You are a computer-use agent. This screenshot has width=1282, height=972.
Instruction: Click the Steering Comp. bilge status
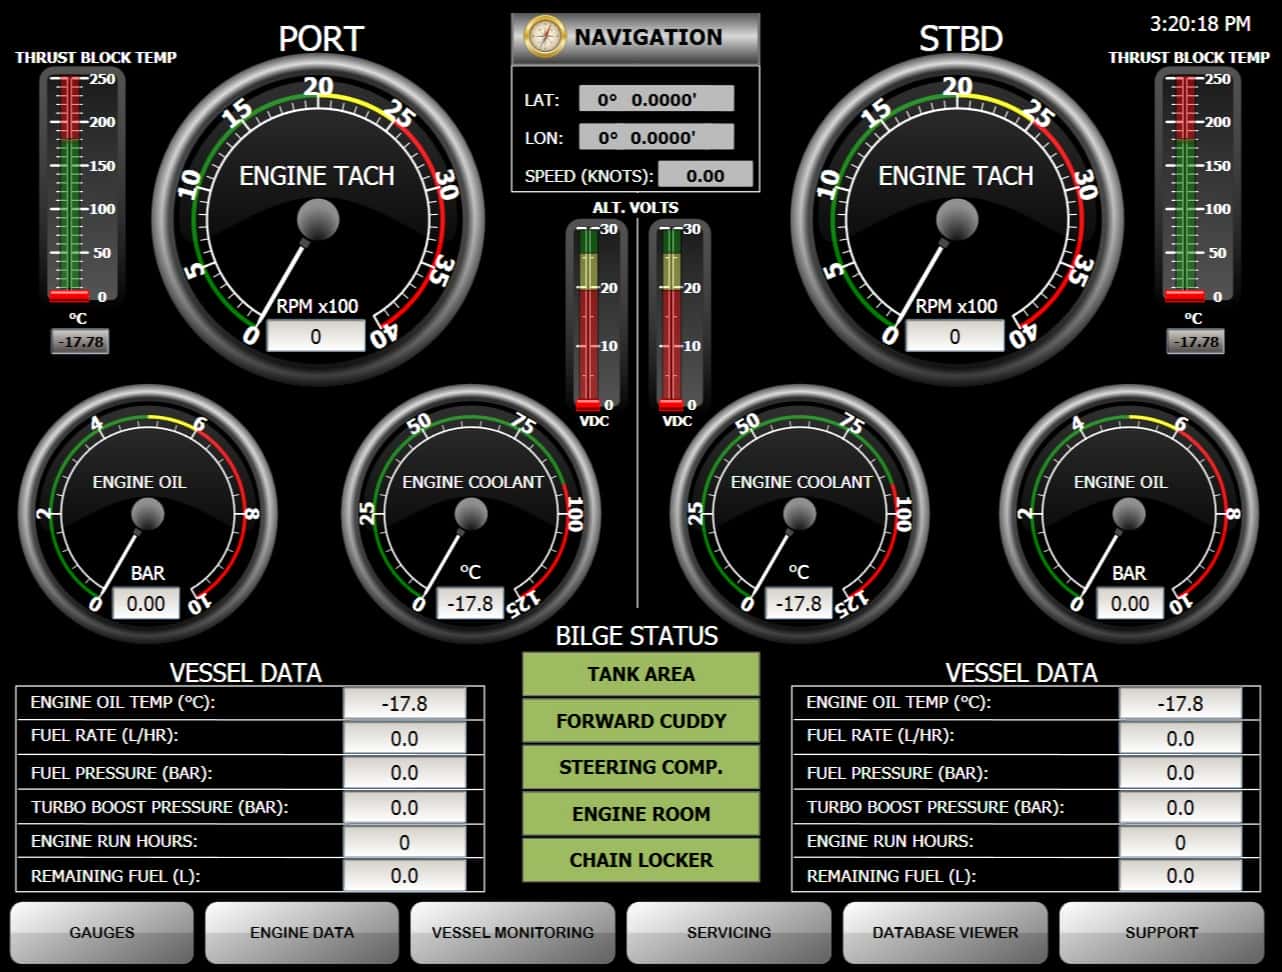640,767
